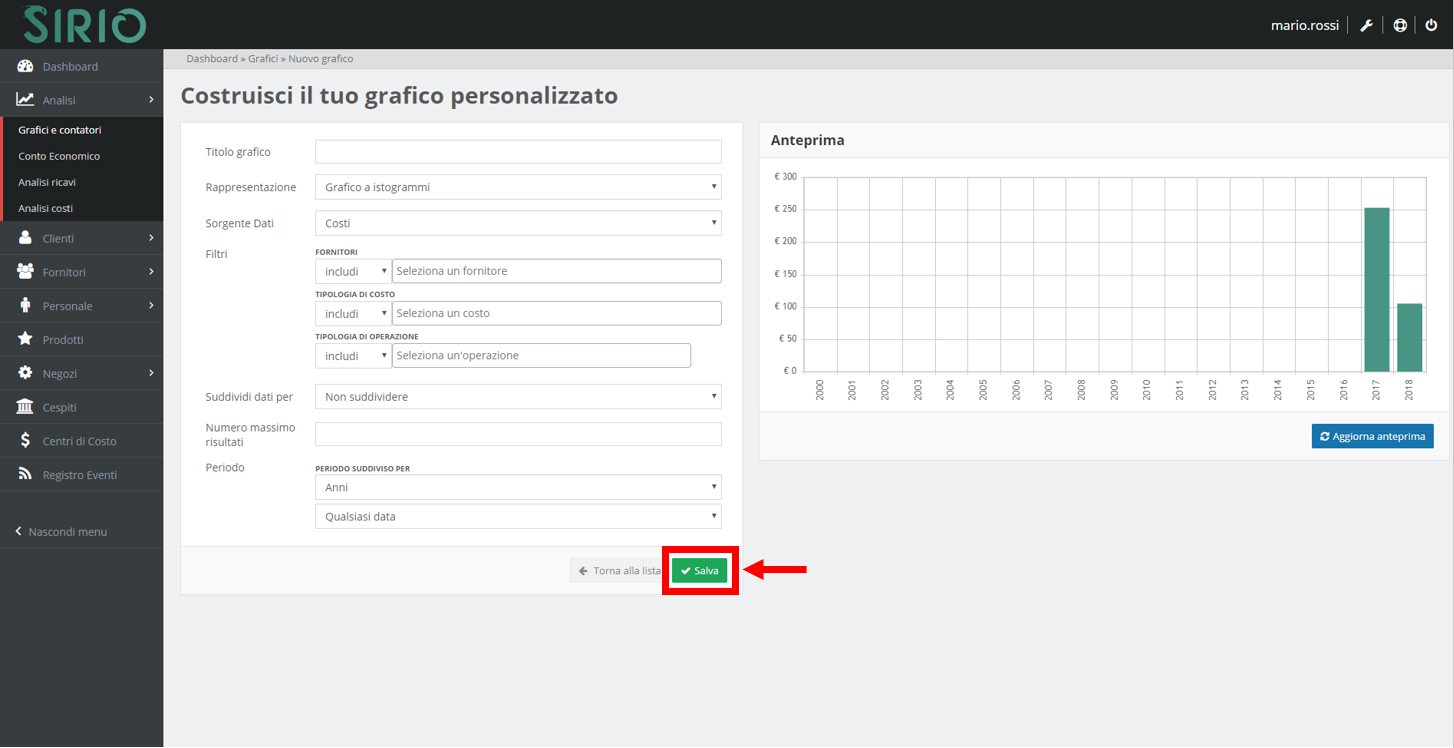
Task: Open Centri di Costo section
Action: pos(79,441)
